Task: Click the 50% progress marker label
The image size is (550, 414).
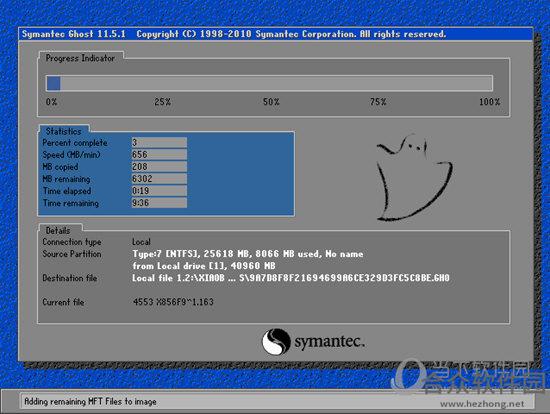Action: 271,102
